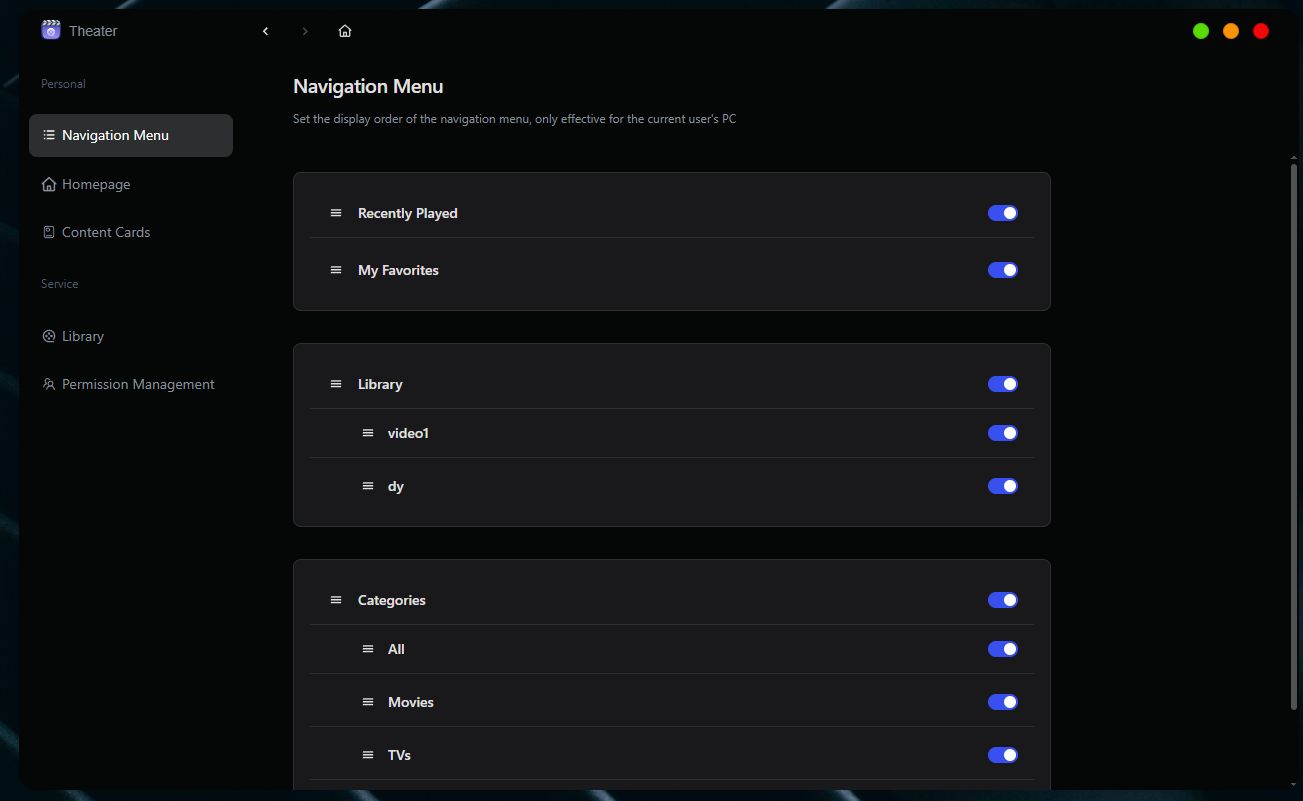Click the 'TVs' row label
The image size is (1303, 801).
point(399,755)
